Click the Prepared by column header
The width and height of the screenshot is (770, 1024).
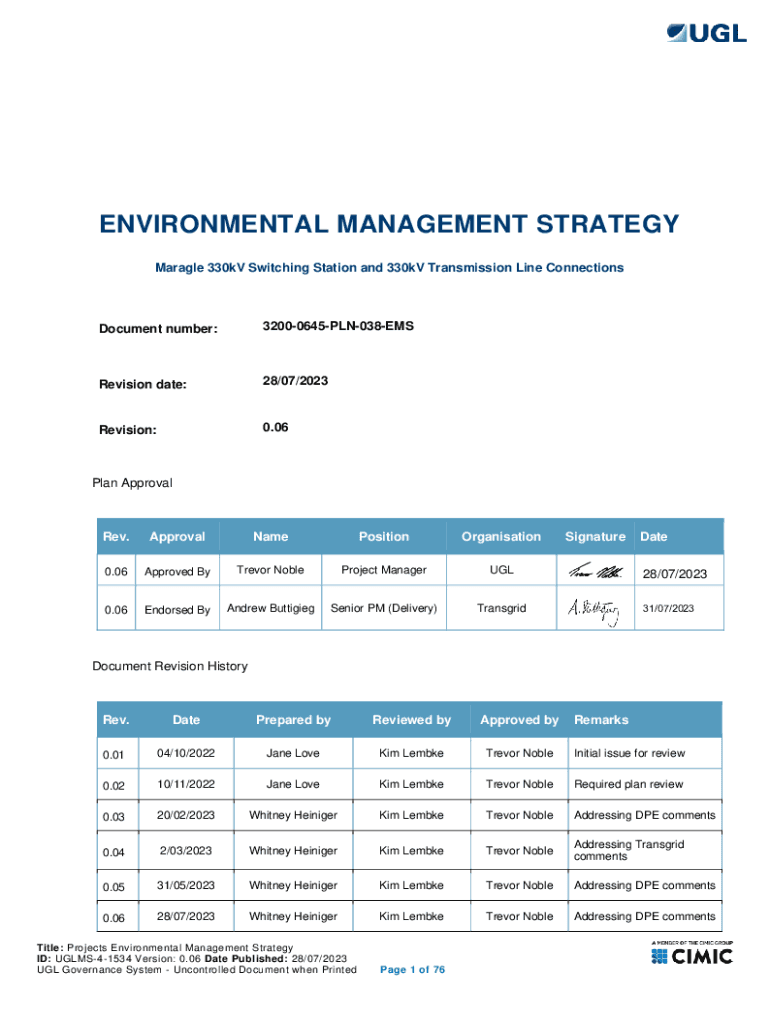[293, 720]
